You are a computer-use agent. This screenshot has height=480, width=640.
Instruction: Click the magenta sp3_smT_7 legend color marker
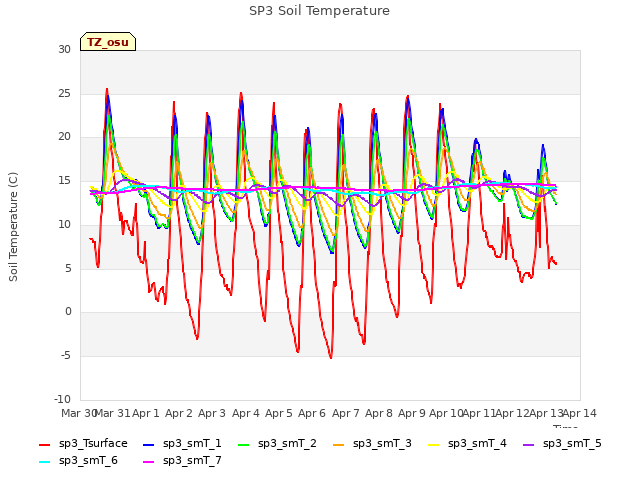(x=149, y=462)
